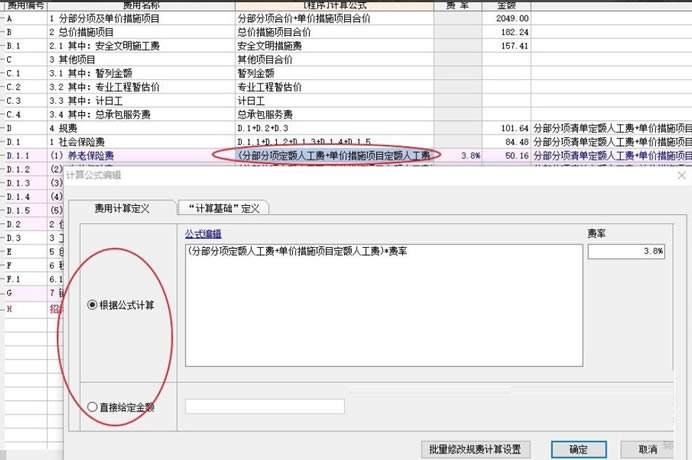This screenshot has height=460, width=692.
Task: Open the "计算基础"定义 tab
Action: (224, 208)
